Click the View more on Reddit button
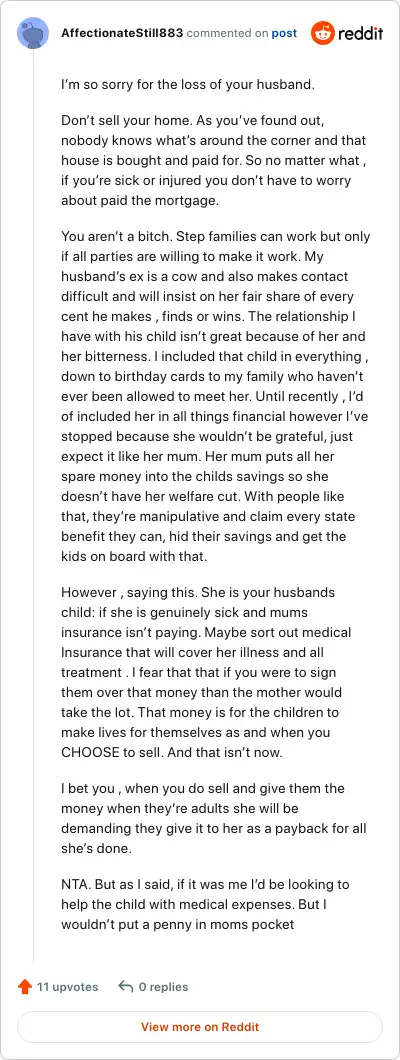 coord(200,1027)
